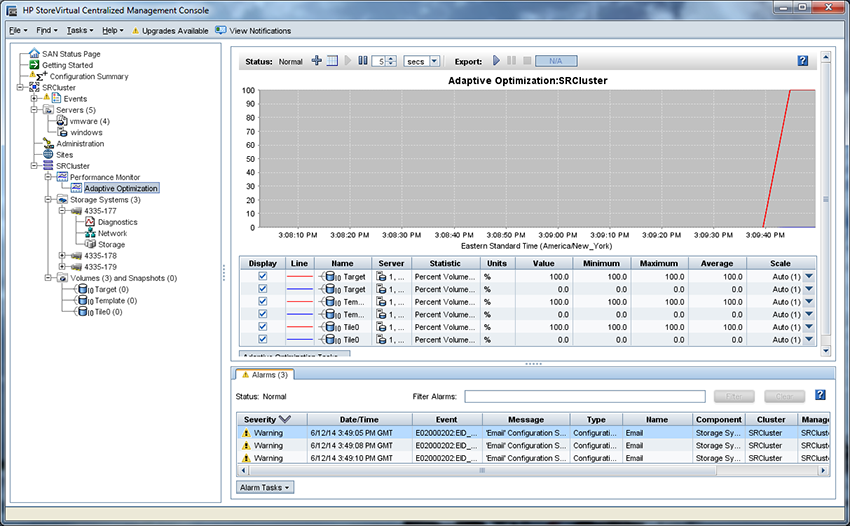Select Network under 4335-177
850x526 pixels.
tap(112, 233)
